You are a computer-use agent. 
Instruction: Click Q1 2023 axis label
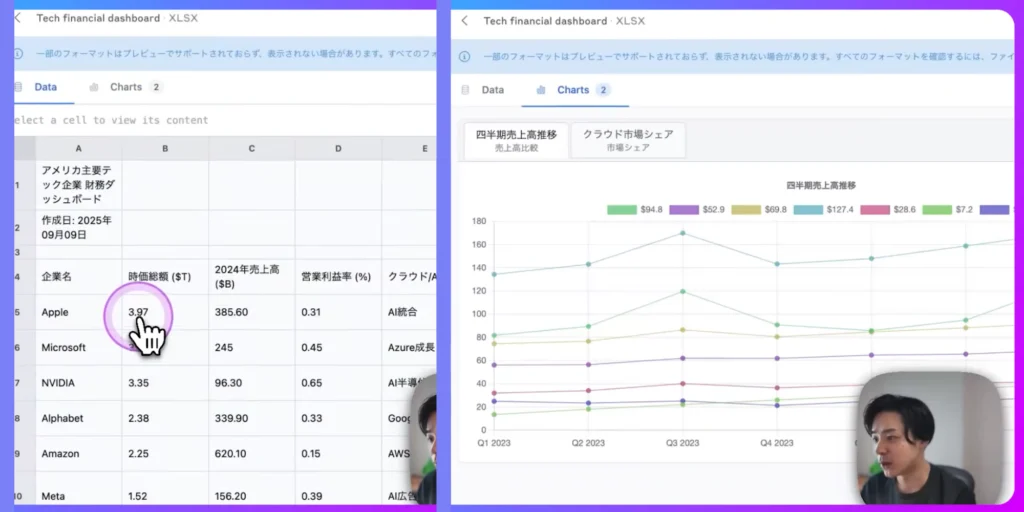(x=494, y=443)
